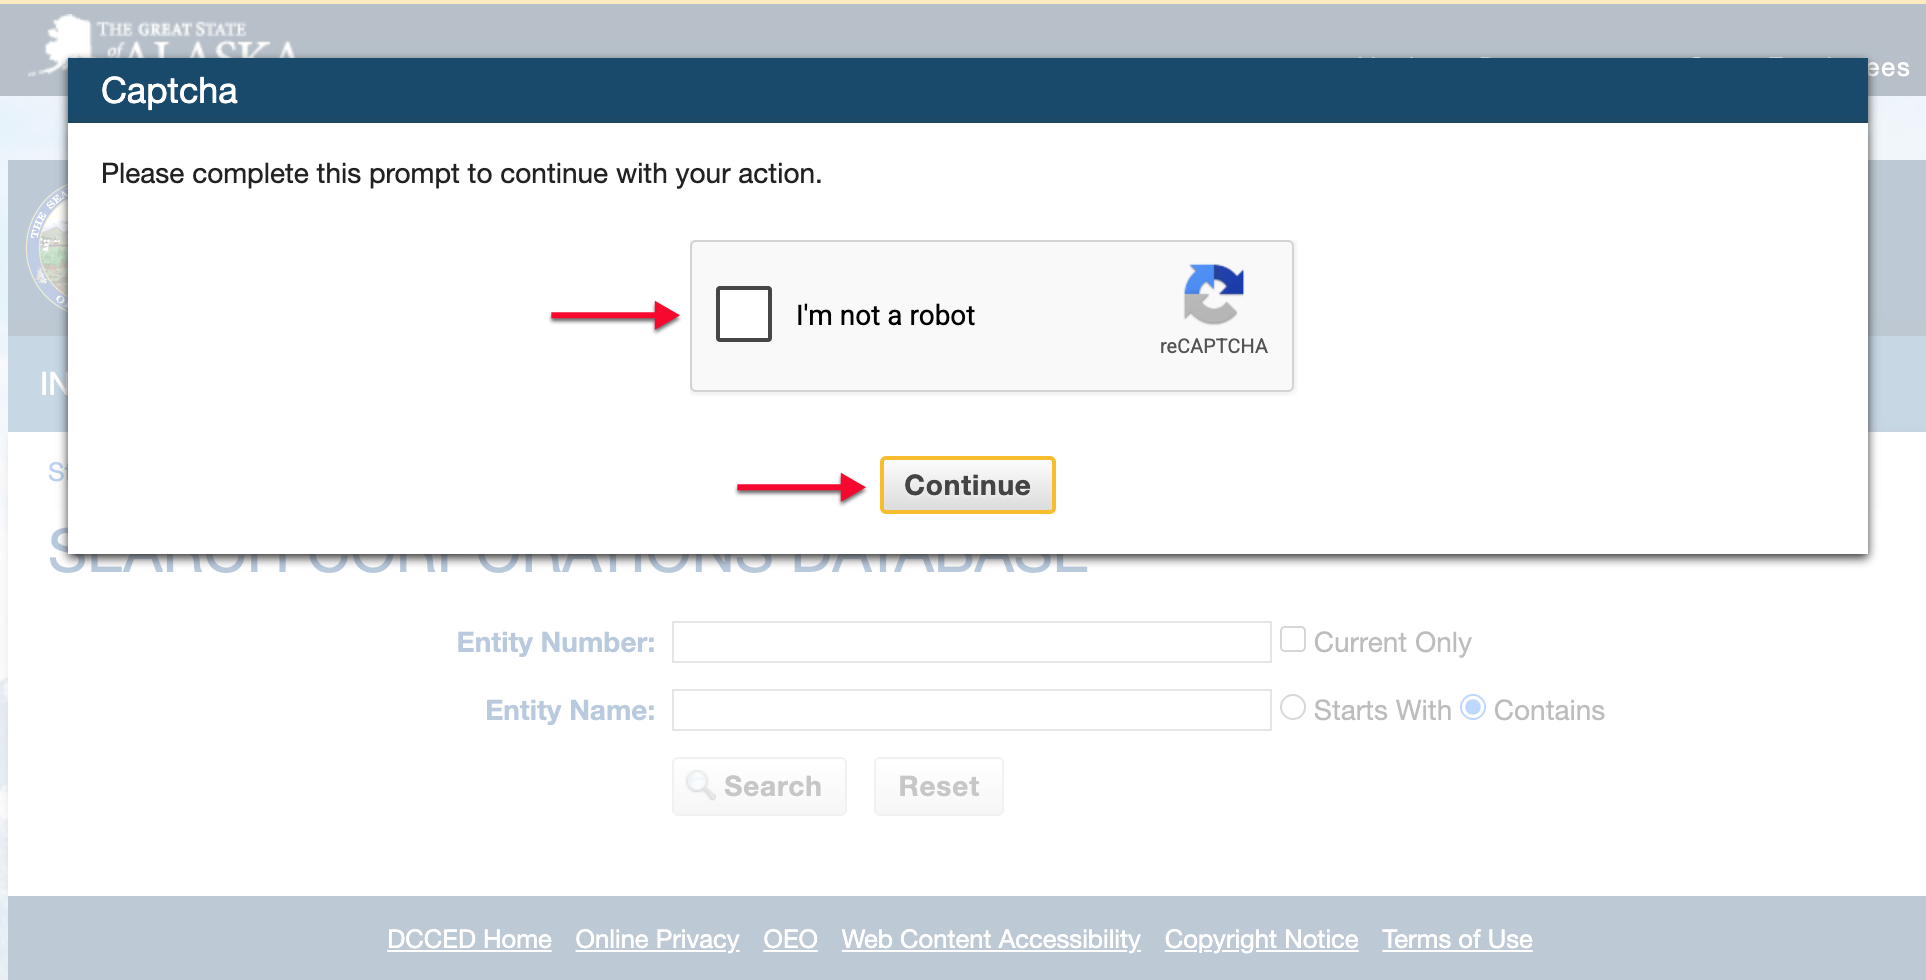1926x980 pixels.
Task: Click the Entity Number label
Action: [556, 642]
